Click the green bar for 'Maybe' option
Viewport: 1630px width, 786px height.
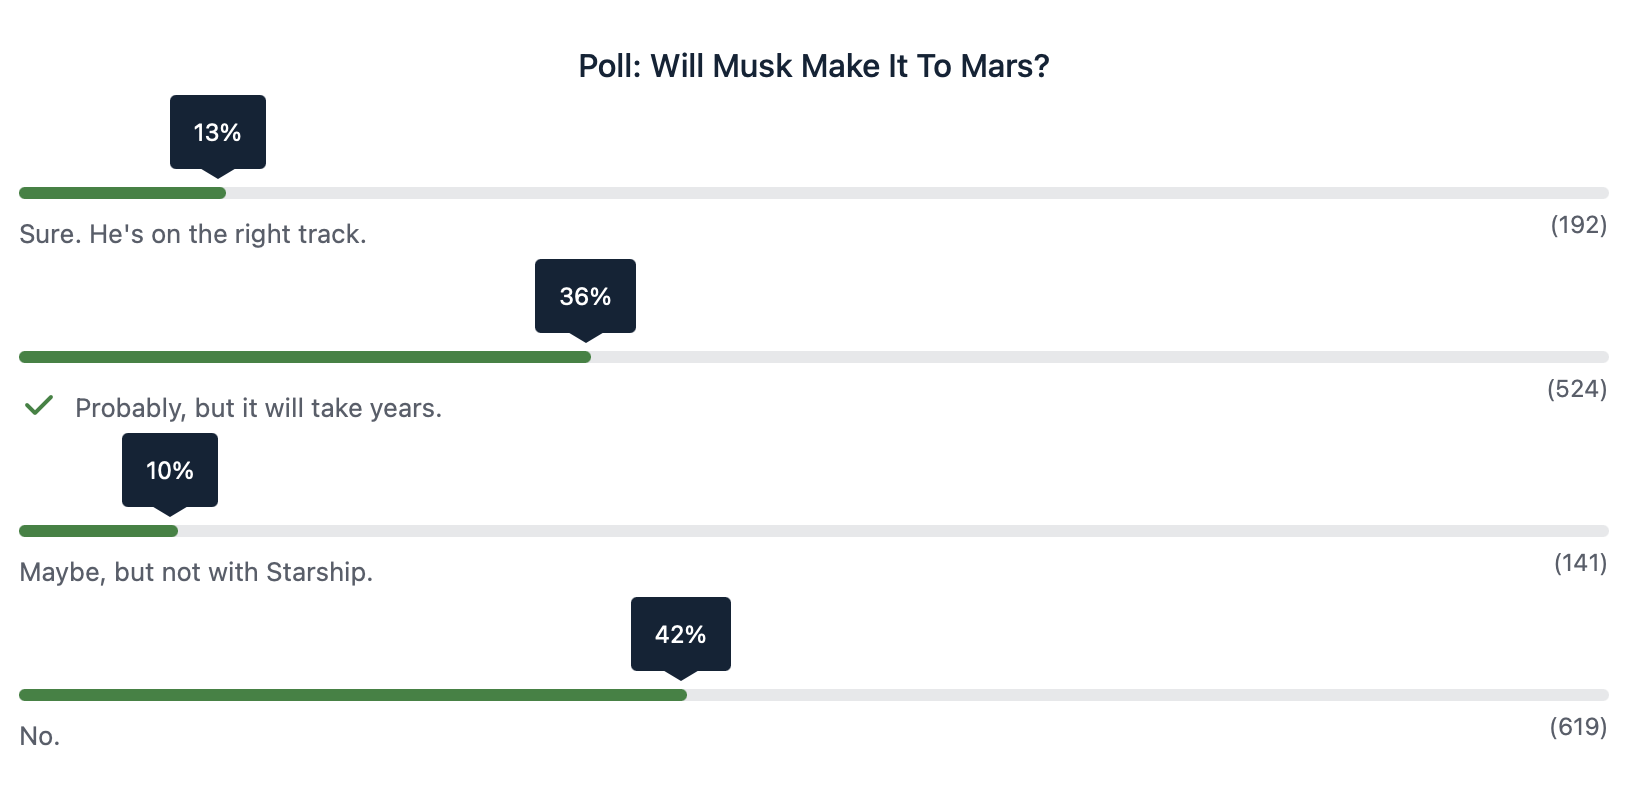click(x=98, y=531)
